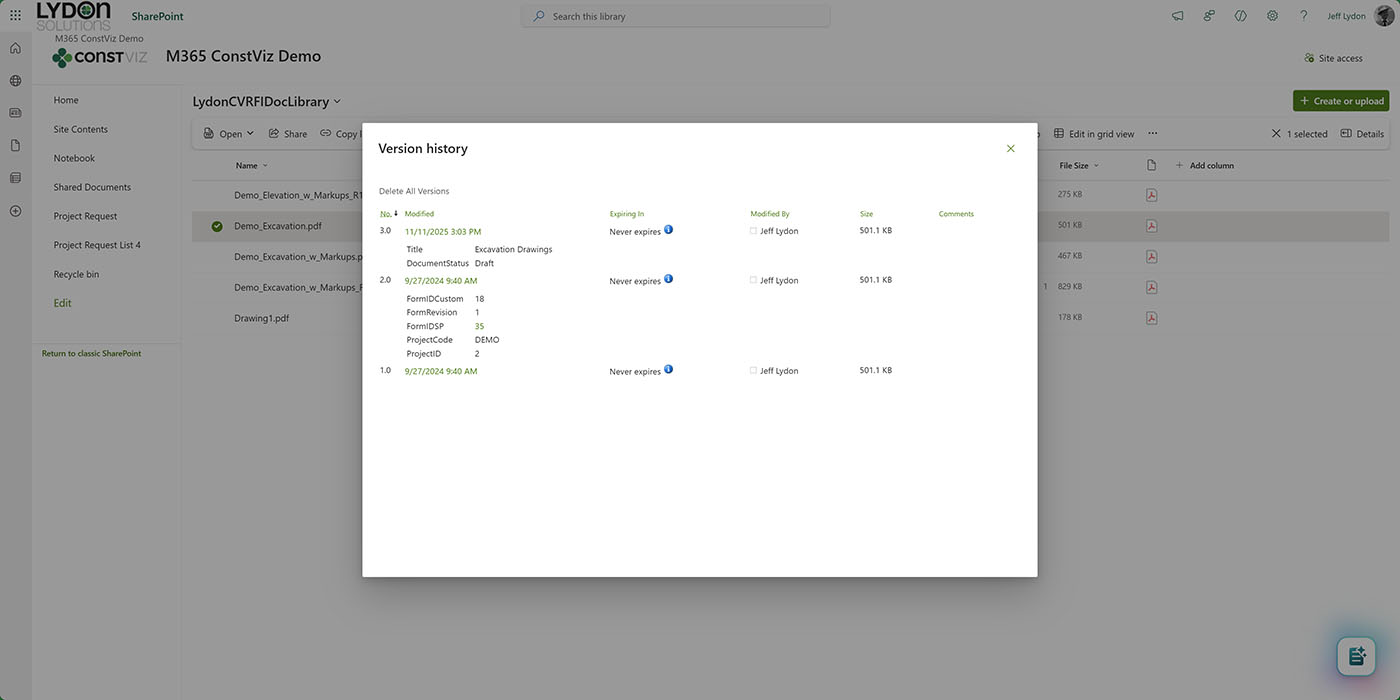
Task: Click the settings gear icon
Action: pyautogui.click(x=1272, y=16)
